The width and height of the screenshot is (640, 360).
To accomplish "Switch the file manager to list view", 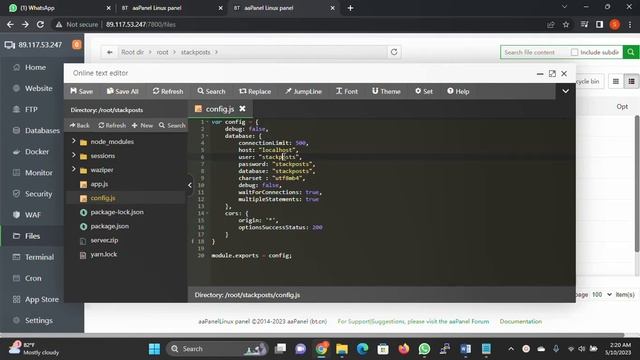I will point(631,82).
